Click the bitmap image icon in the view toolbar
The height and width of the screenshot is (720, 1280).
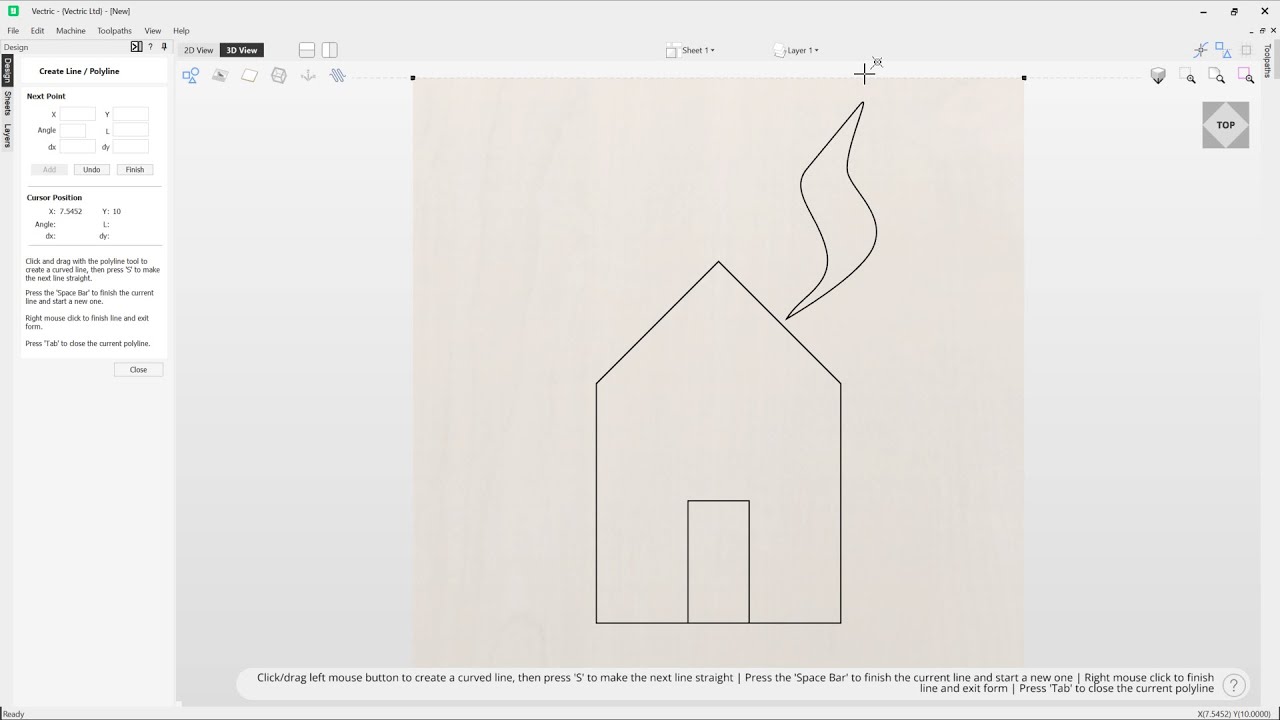[220, 75]
